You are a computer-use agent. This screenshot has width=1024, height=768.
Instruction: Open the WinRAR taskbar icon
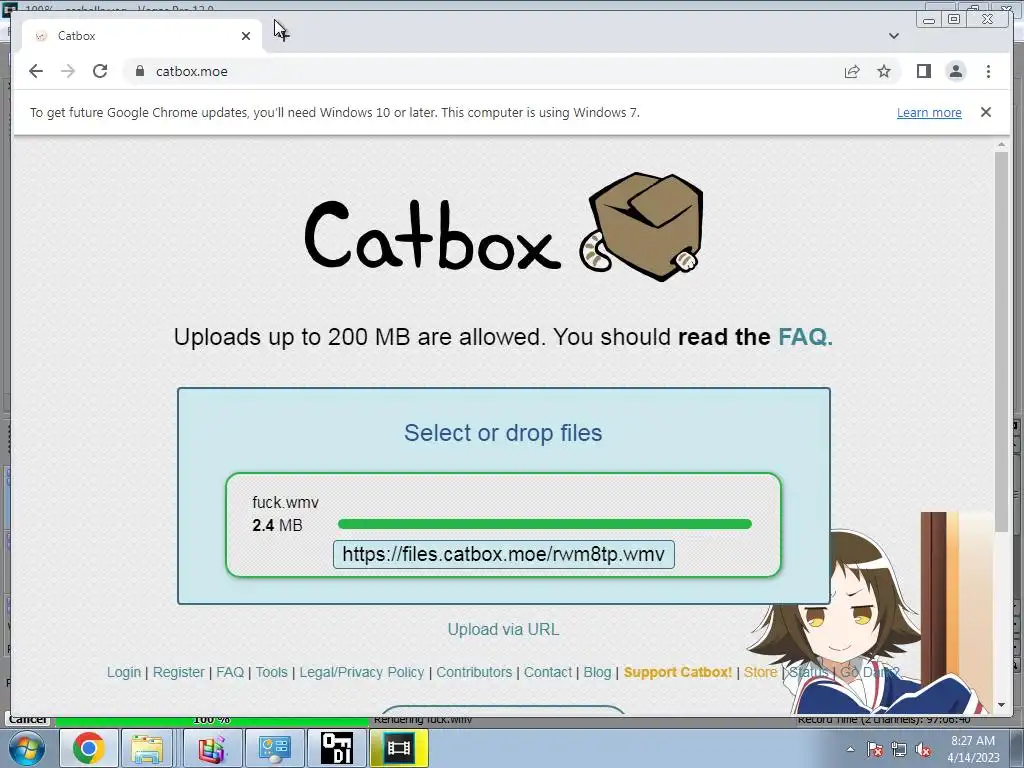(x=211, y=748)
